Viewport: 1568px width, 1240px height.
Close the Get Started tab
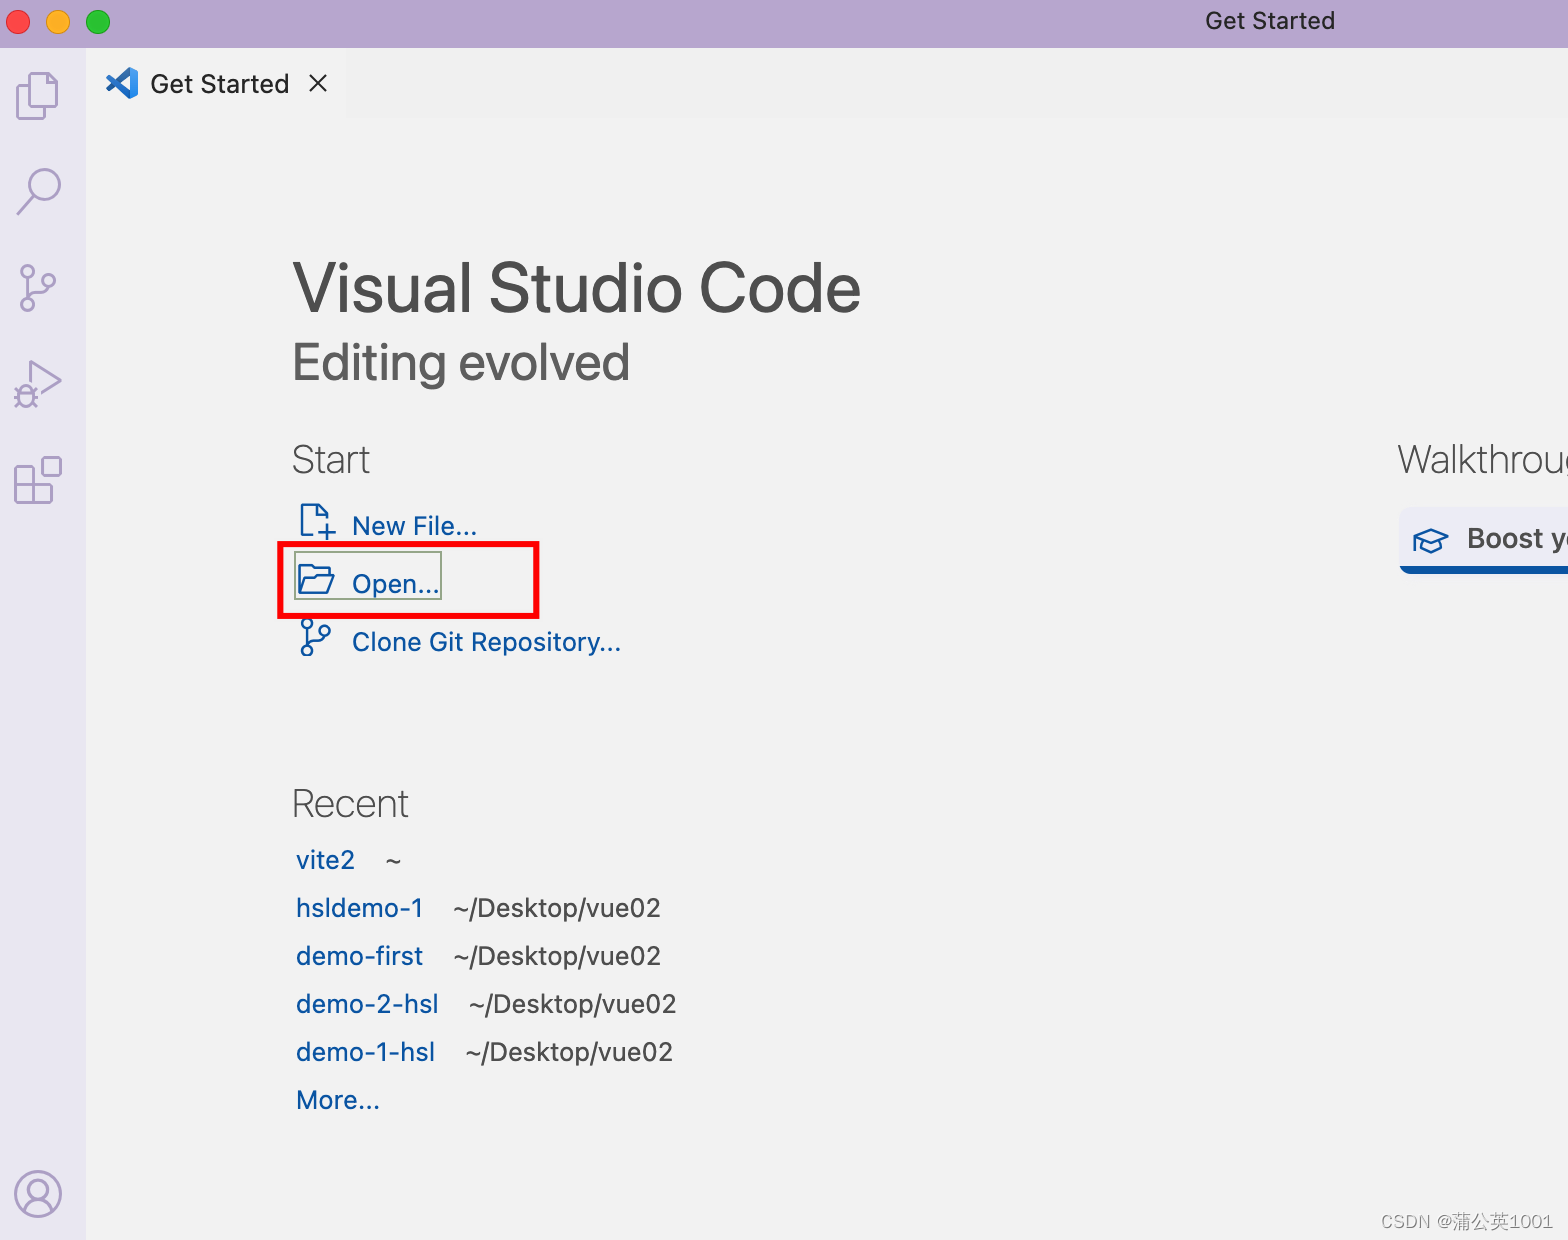(x=318, y=83)
